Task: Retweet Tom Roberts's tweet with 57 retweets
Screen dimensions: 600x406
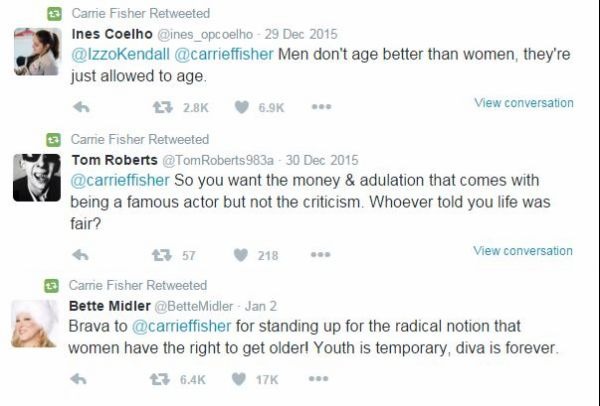Action: coord(160,255)
